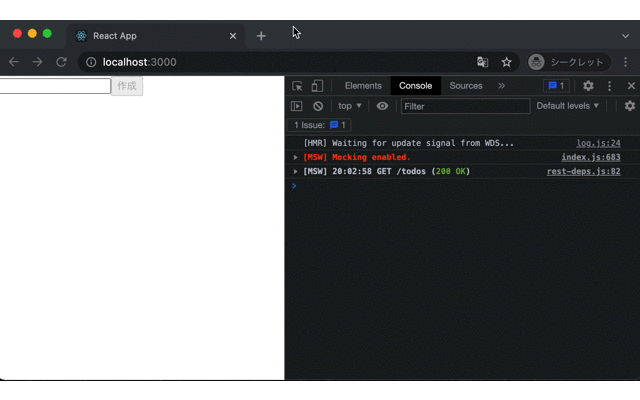Clear the console
The image size is (640, 400).
point(318,106)
